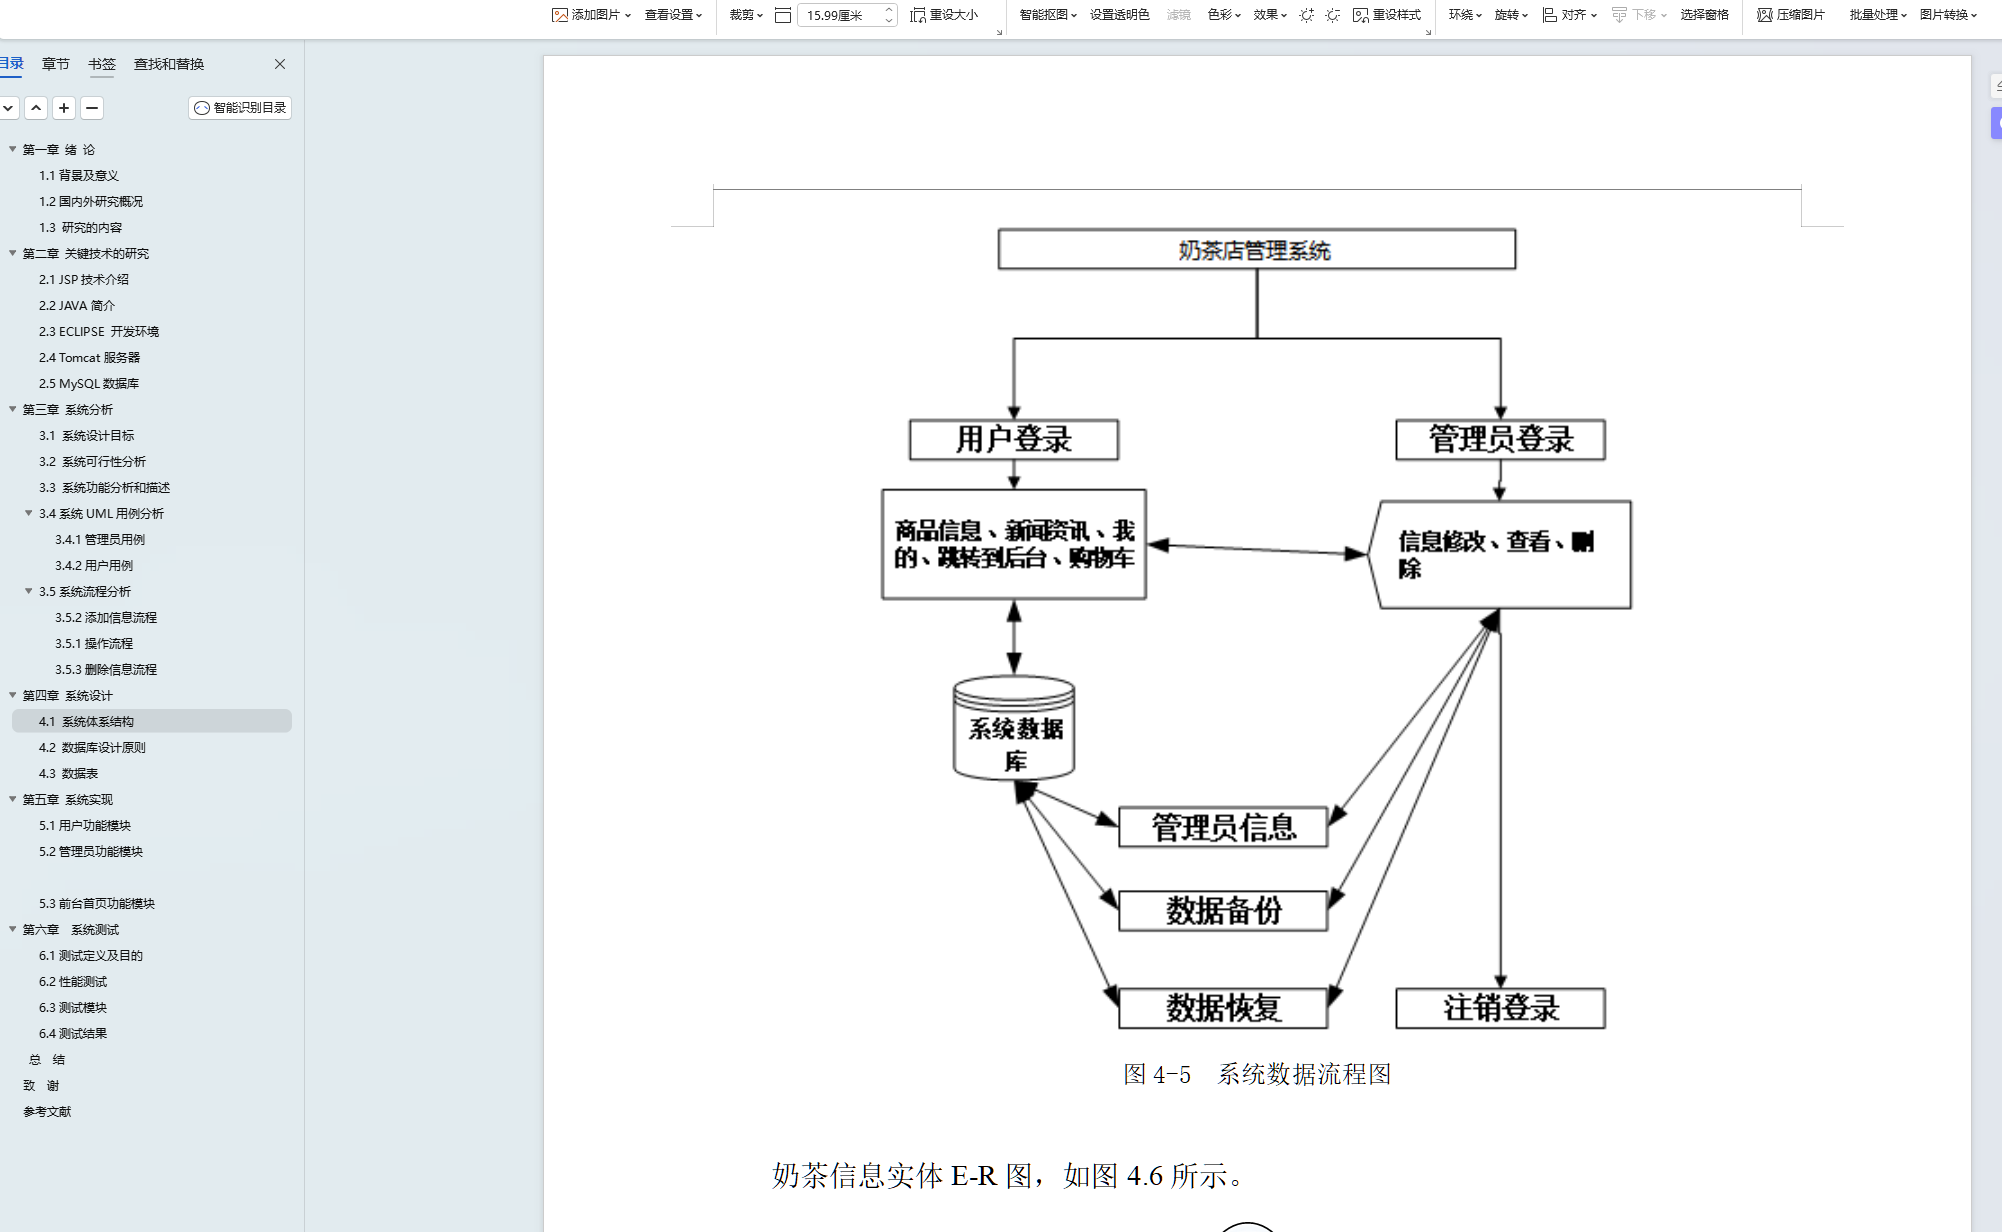
Task: Click the decrease brightness sun icon
Action: point(1333,15)
